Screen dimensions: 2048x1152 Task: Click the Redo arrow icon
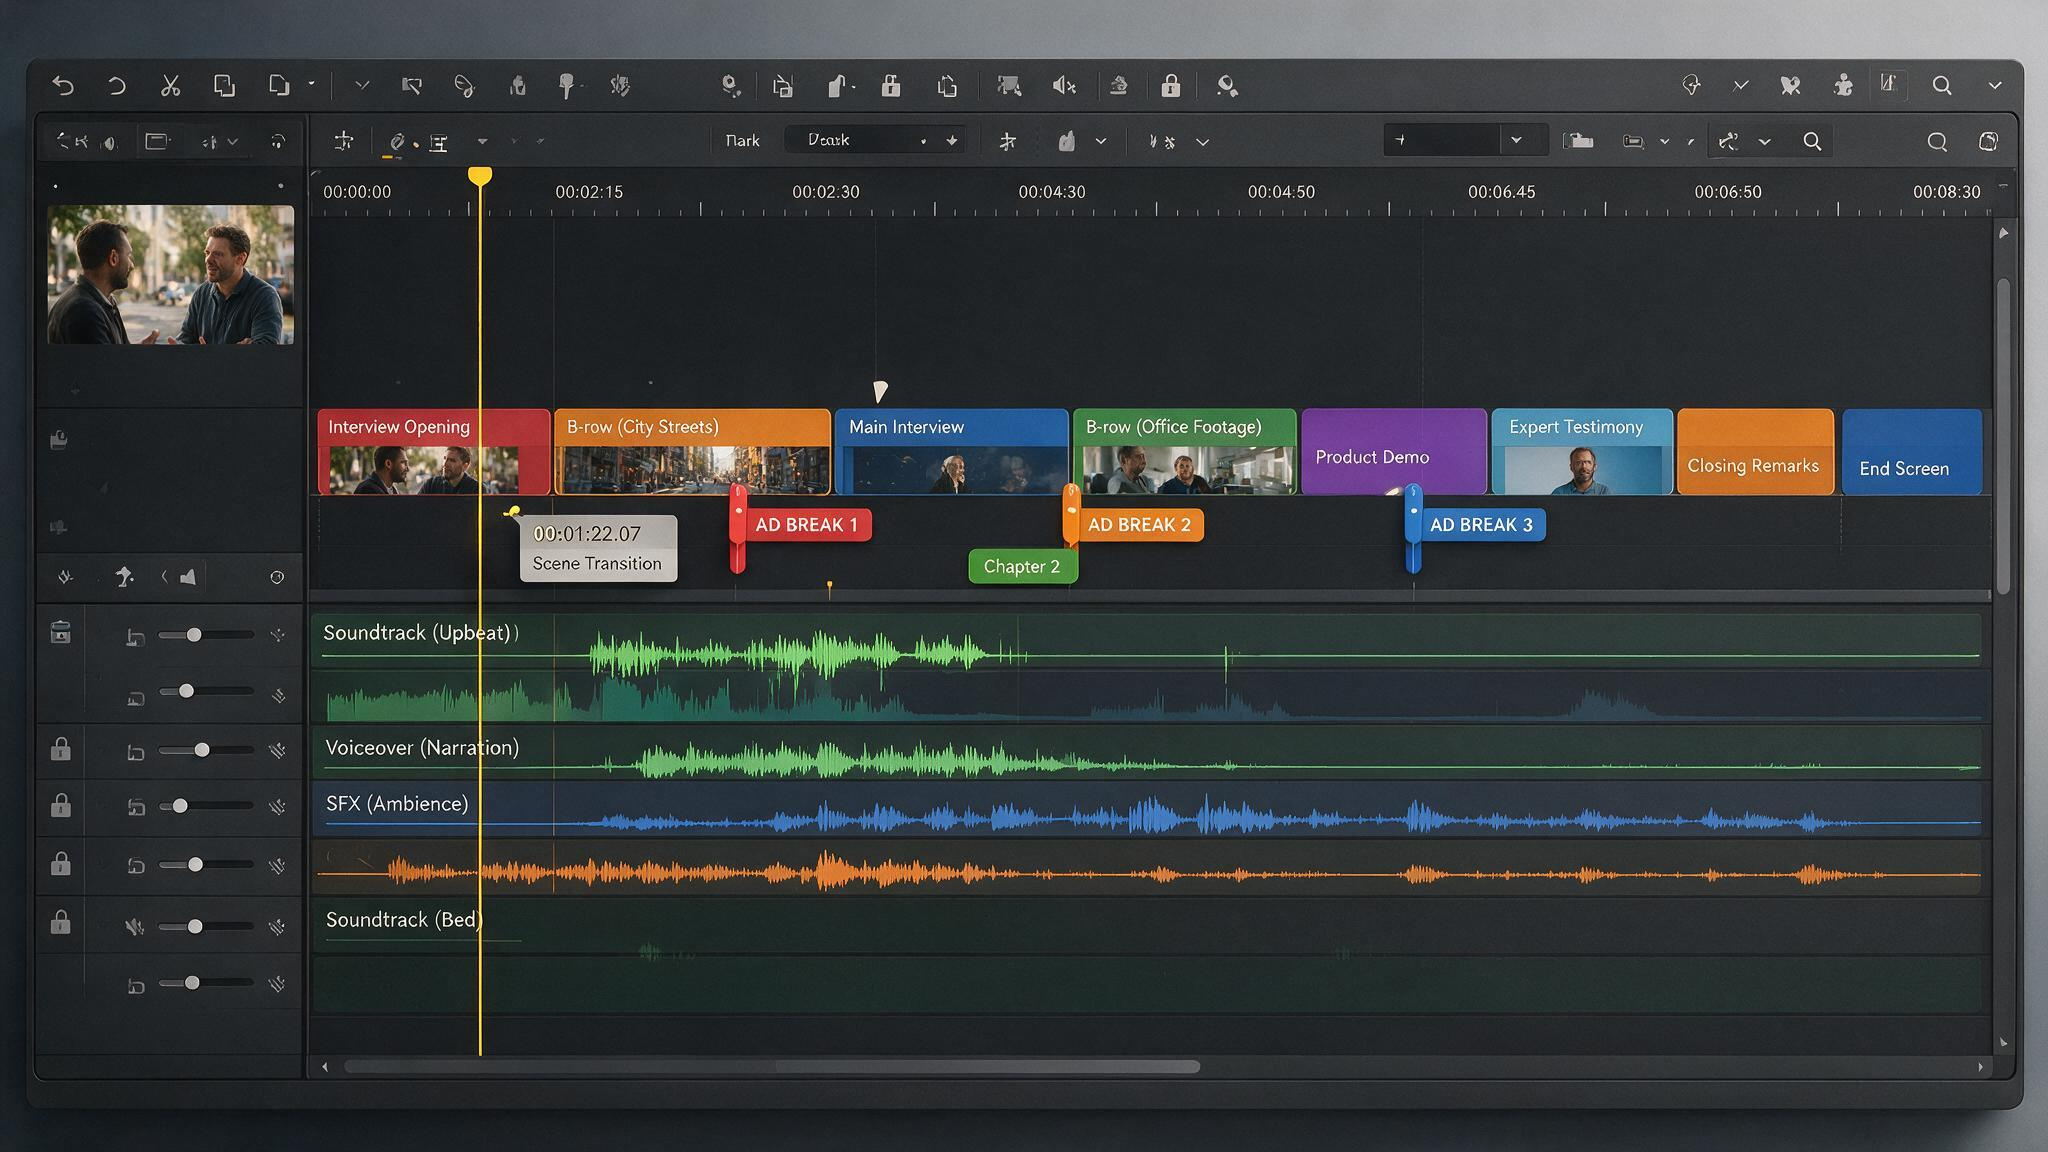[117, 86]
